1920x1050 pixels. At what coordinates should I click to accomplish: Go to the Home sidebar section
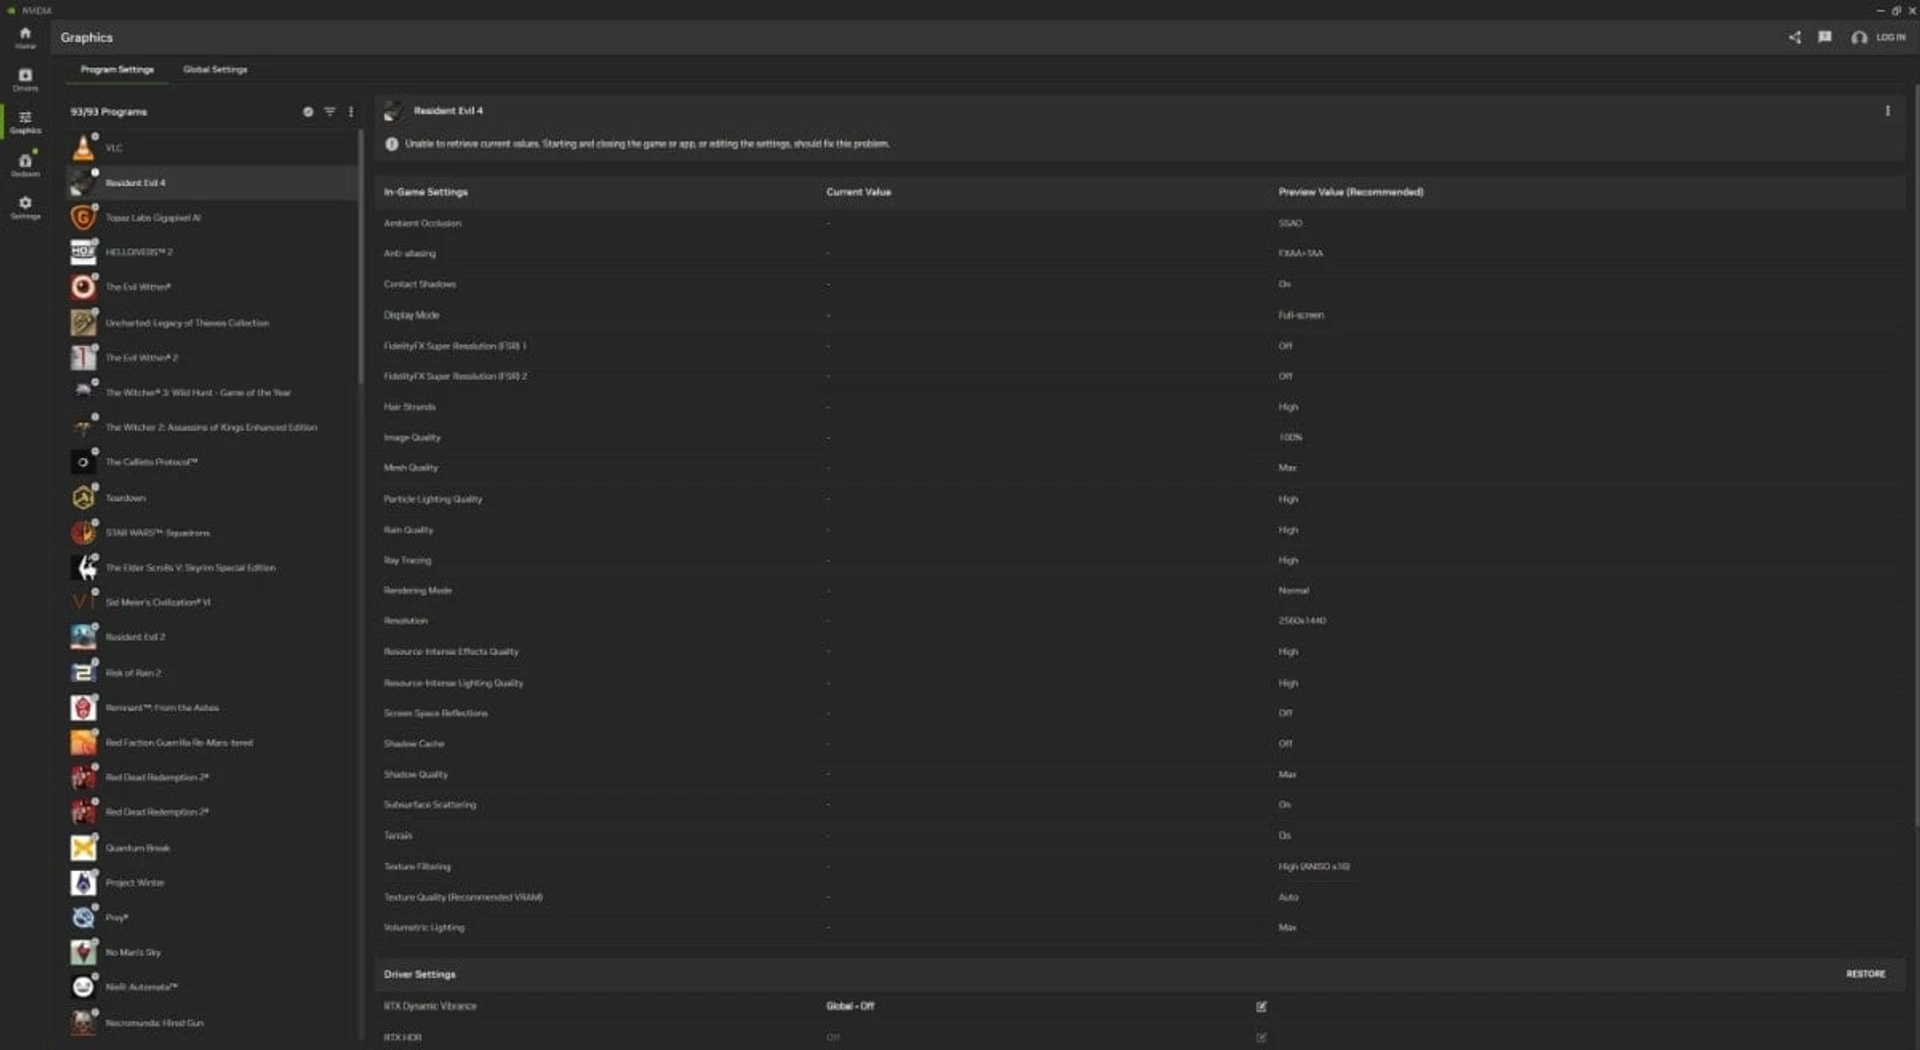[x=25, y=37]
